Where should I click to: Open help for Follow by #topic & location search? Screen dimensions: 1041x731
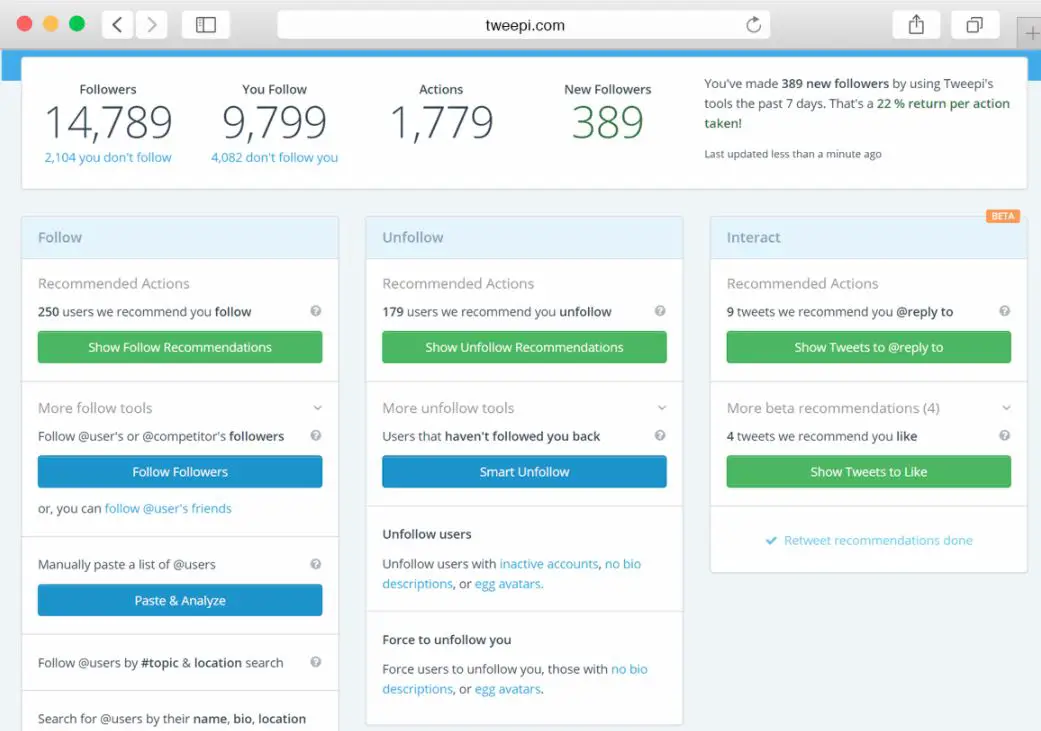(316, 662)
